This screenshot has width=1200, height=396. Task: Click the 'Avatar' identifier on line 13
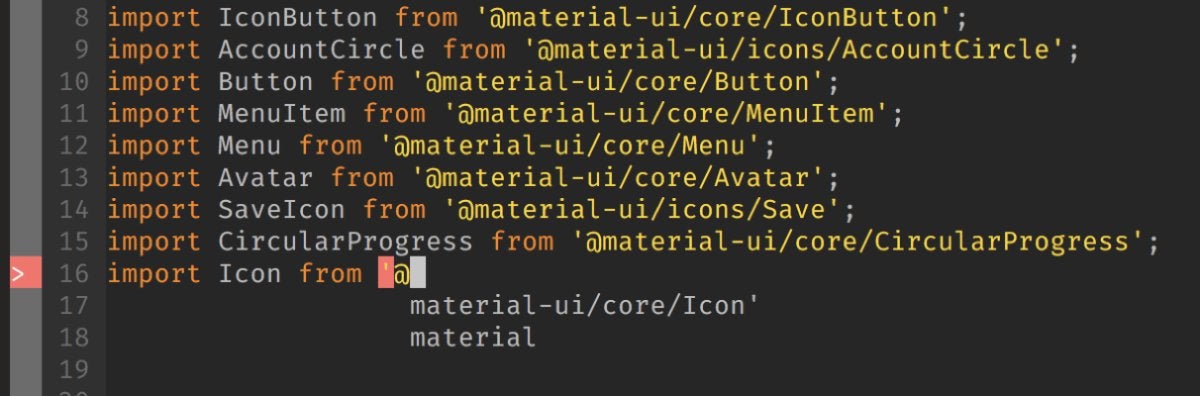(x=265, y=178)
